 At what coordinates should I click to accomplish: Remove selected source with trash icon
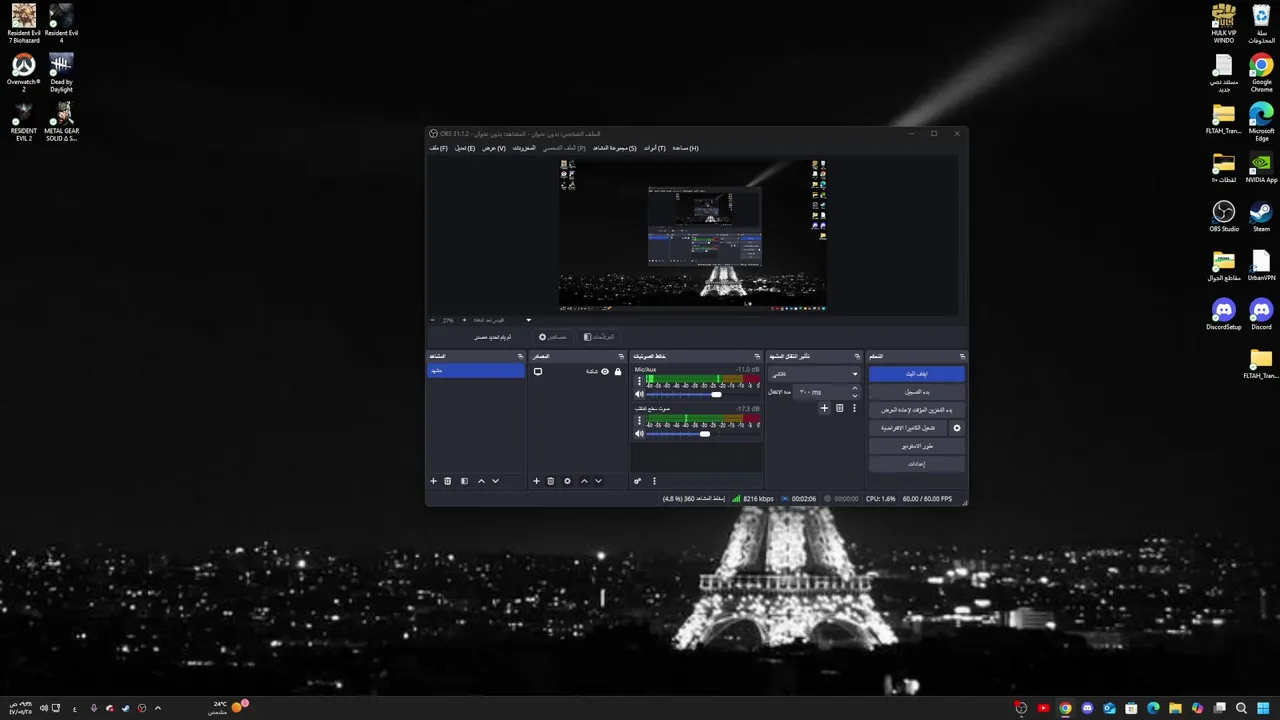click(x=551, y=481)
